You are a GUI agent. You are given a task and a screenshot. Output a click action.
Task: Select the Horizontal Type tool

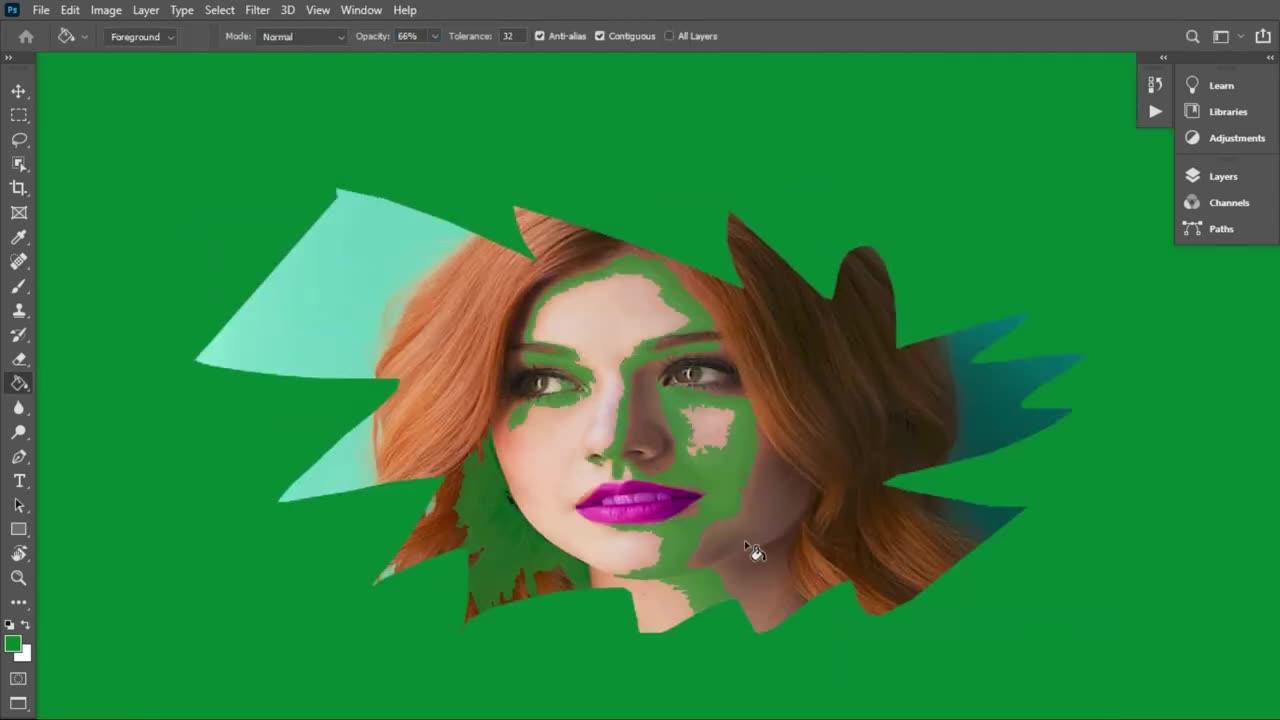point(19,481)
